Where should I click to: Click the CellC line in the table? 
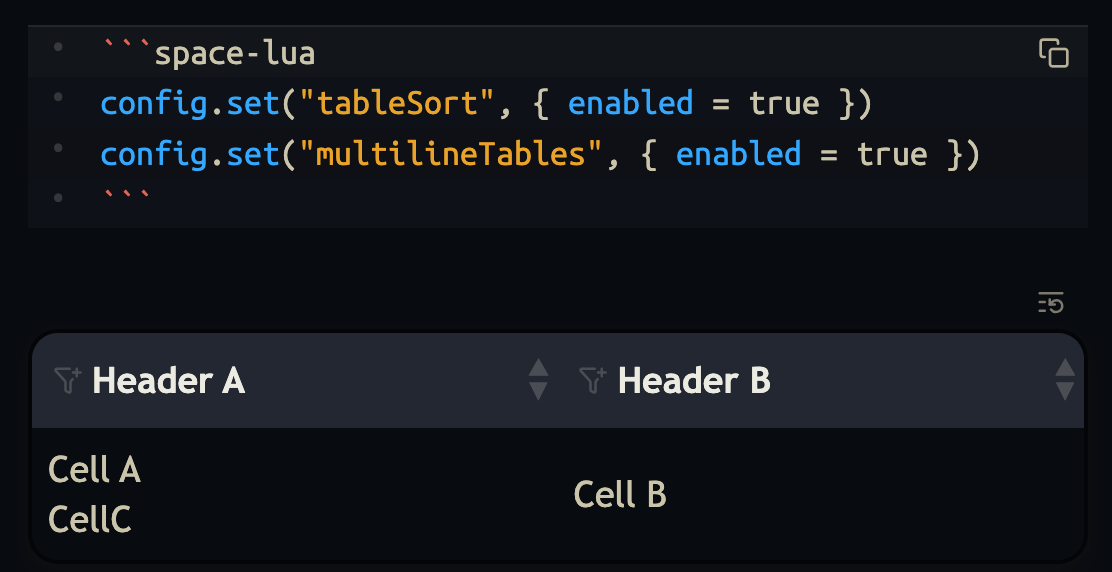tap(90, 520)
